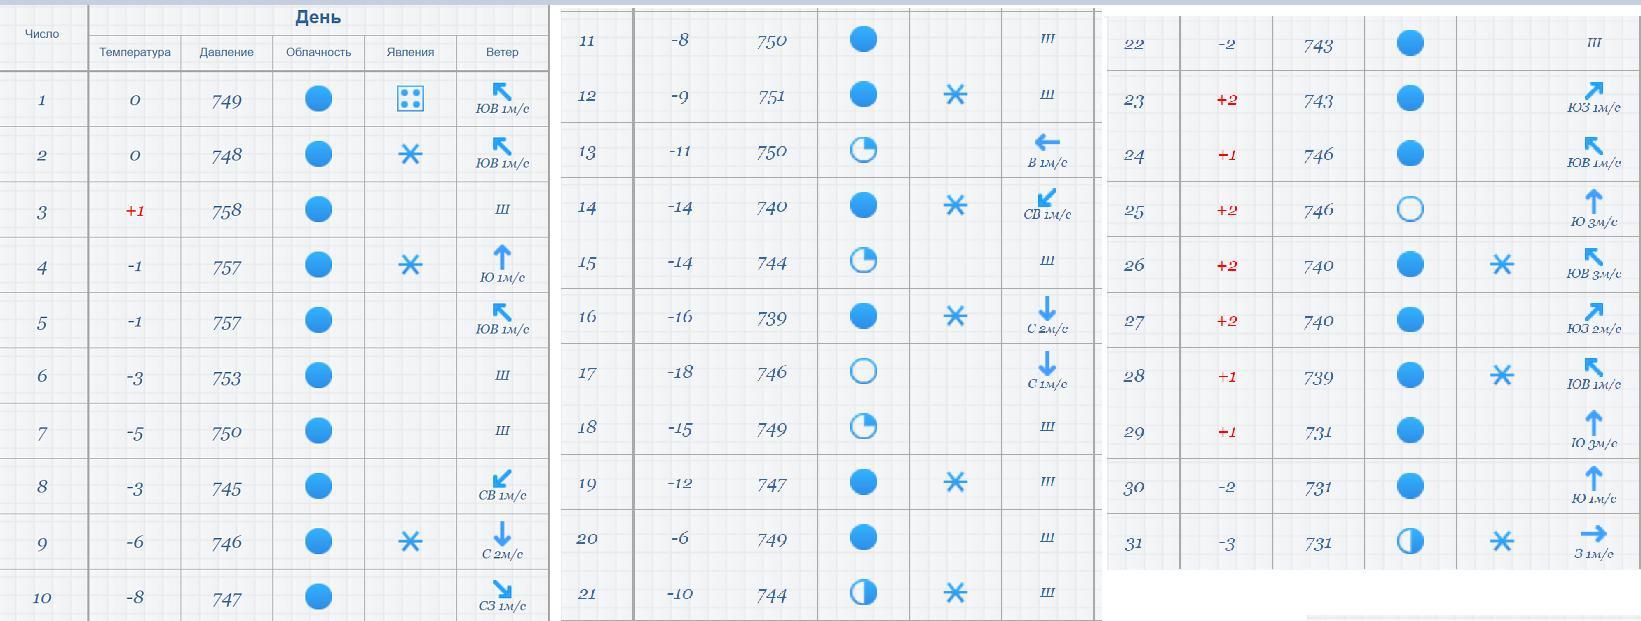The height and width of the screenshot is (621, 1641).
Task: Click the Ветер column header
Action: pos(502,52)
